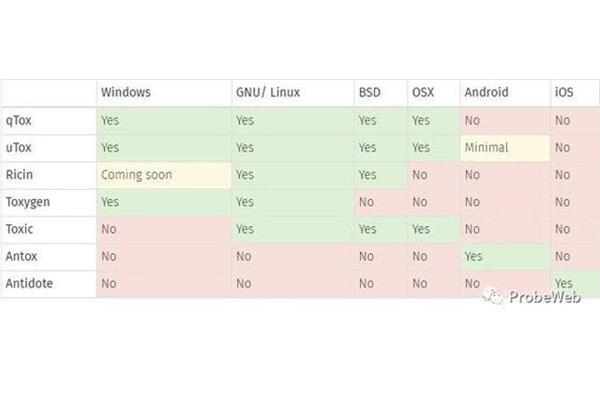
Task: Select the Antox row label
Action: (x=21, y=256)
